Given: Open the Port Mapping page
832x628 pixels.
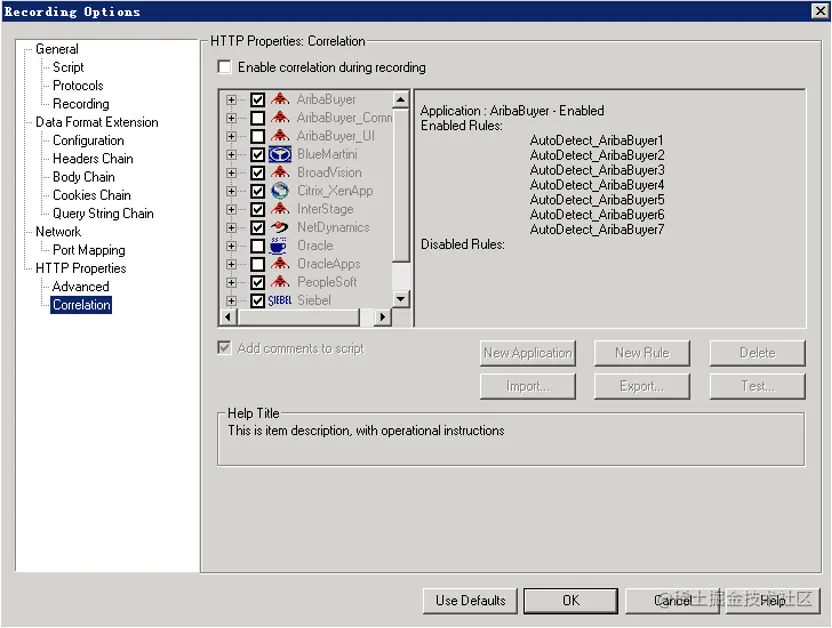Looking at the screenshot, I should point(89,250).
